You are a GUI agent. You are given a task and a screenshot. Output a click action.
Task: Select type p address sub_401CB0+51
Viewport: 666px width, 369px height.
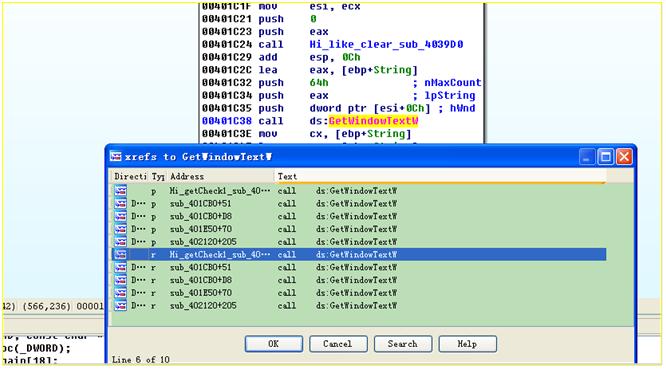pos(200,203)
